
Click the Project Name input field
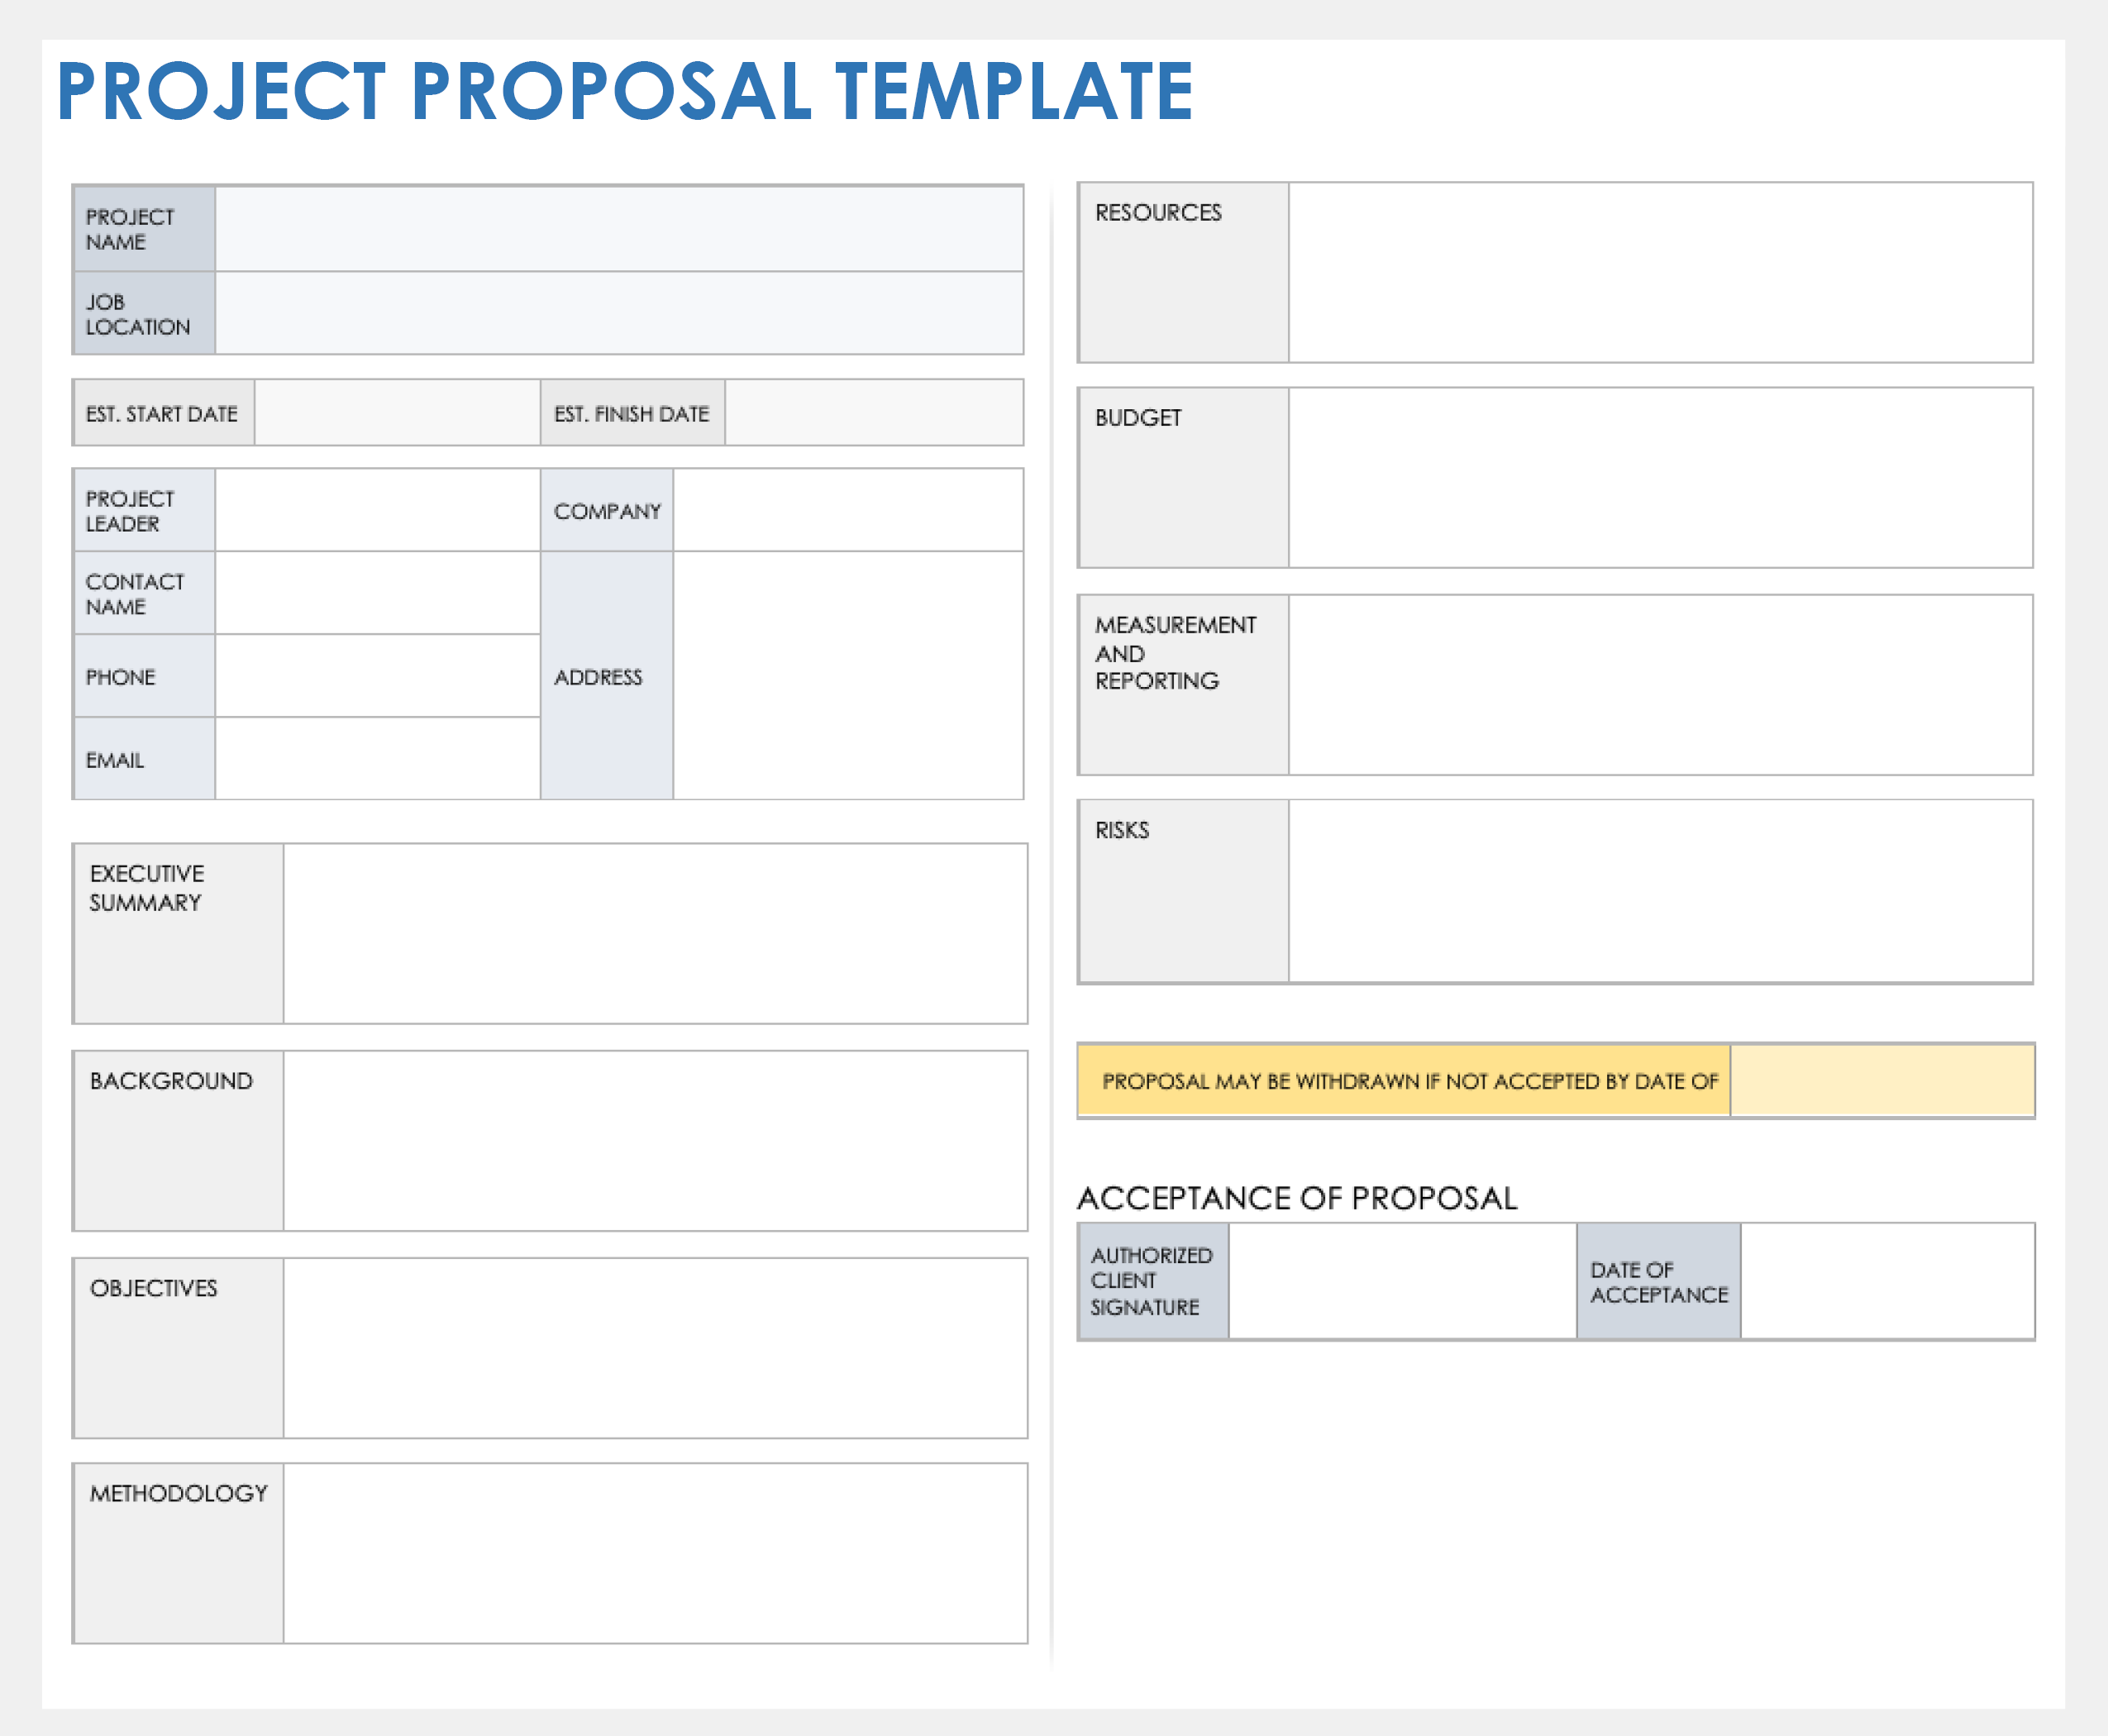618,229
